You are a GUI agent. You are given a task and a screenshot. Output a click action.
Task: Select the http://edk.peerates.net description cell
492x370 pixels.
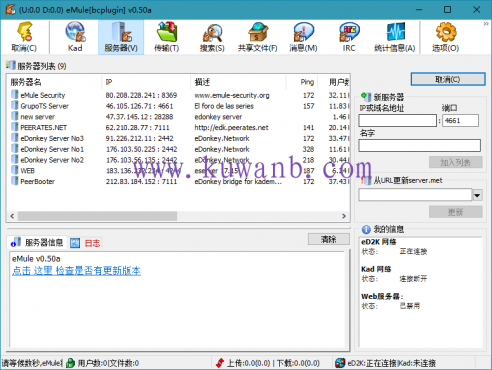tap(231, 127)
